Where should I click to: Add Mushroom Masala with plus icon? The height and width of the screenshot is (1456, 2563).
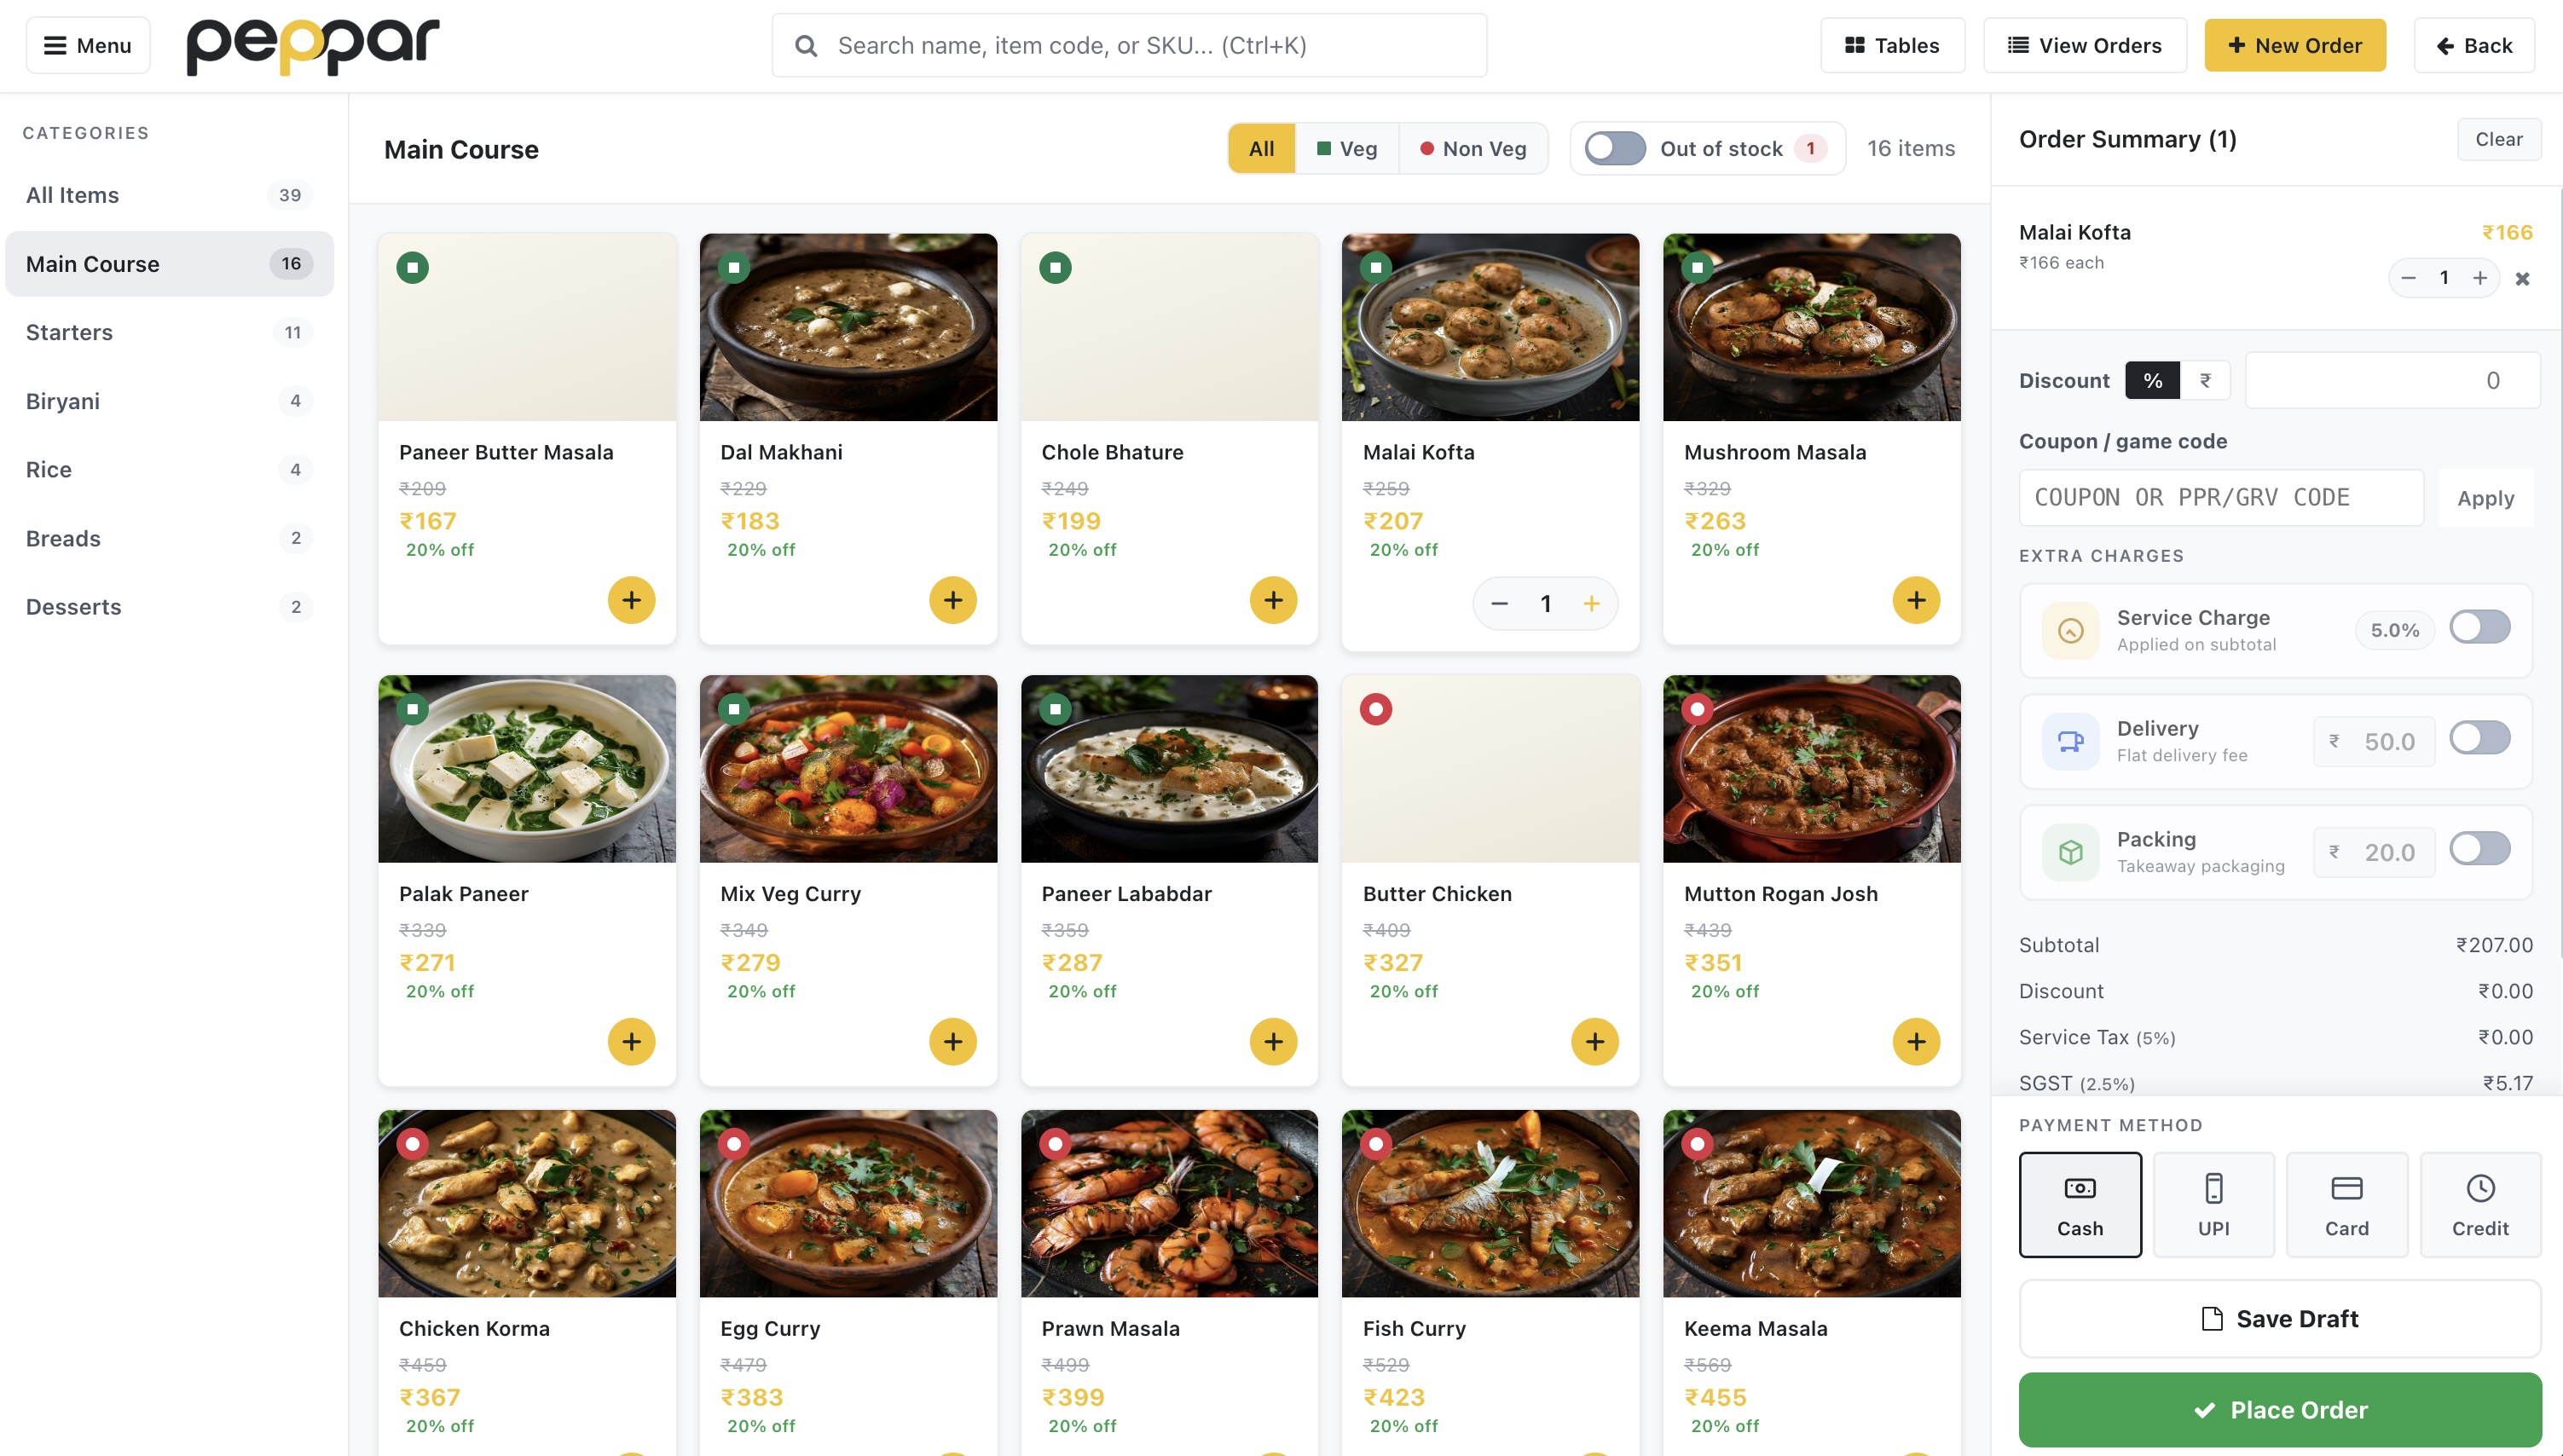[x=1916, y=600]
